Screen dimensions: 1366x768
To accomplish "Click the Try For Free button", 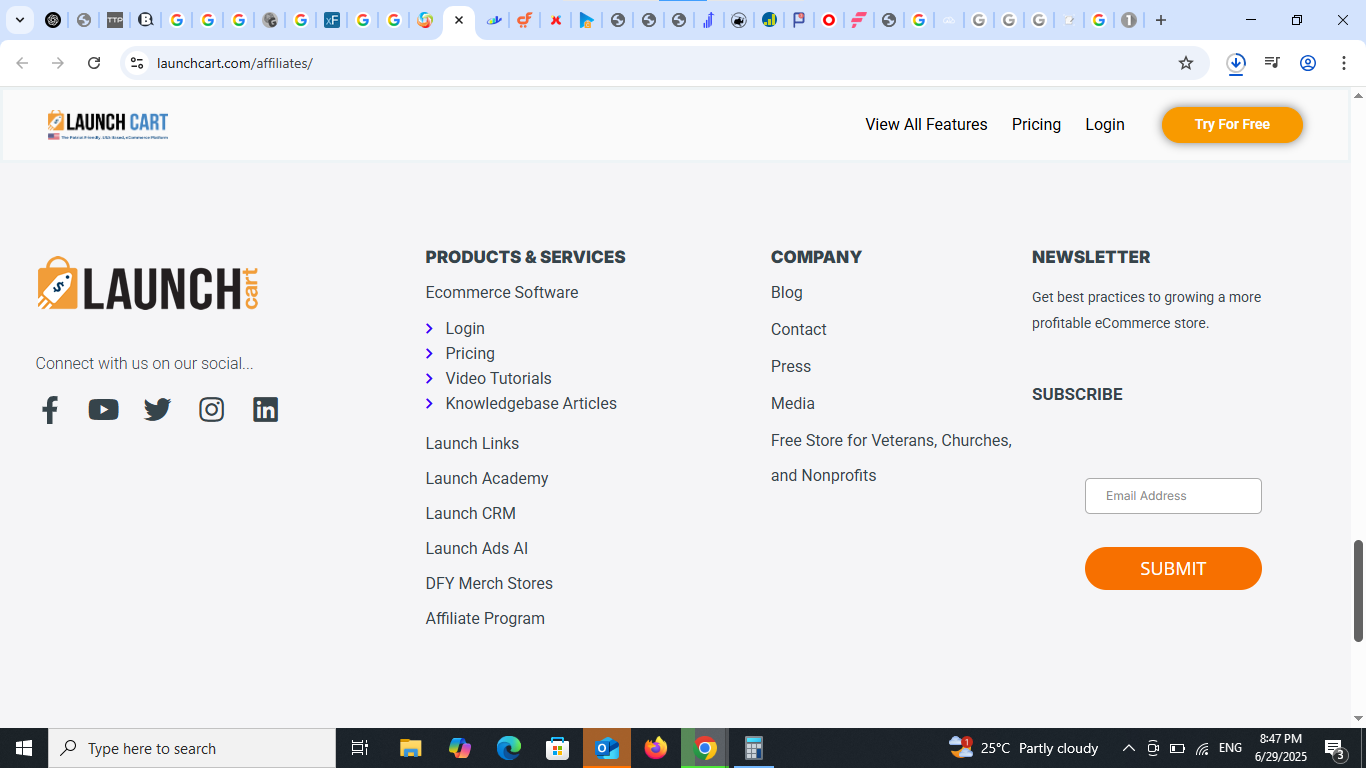I will click(1232, 125).
